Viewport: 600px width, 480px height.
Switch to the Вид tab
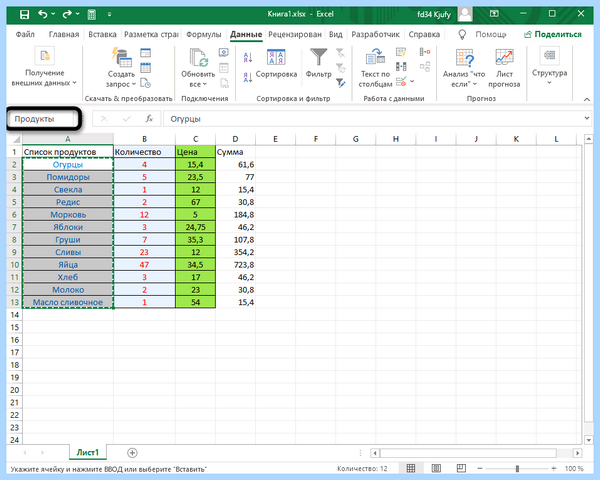[x=336, y=34]
